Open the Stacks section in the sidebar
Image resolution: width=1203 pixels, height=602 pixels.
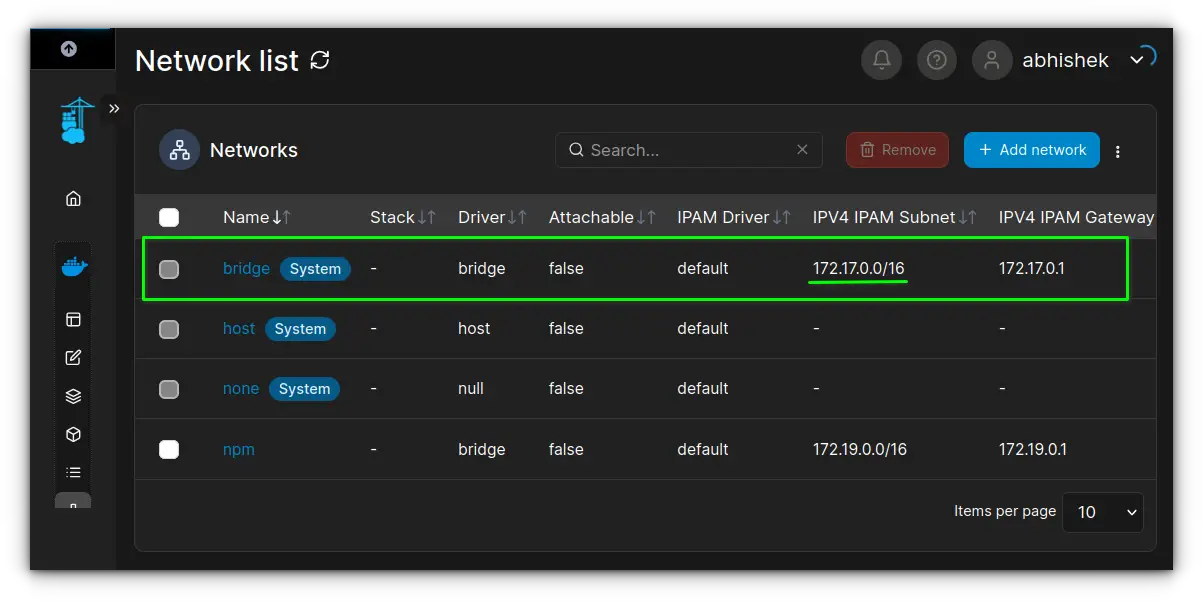pos(72,395)
